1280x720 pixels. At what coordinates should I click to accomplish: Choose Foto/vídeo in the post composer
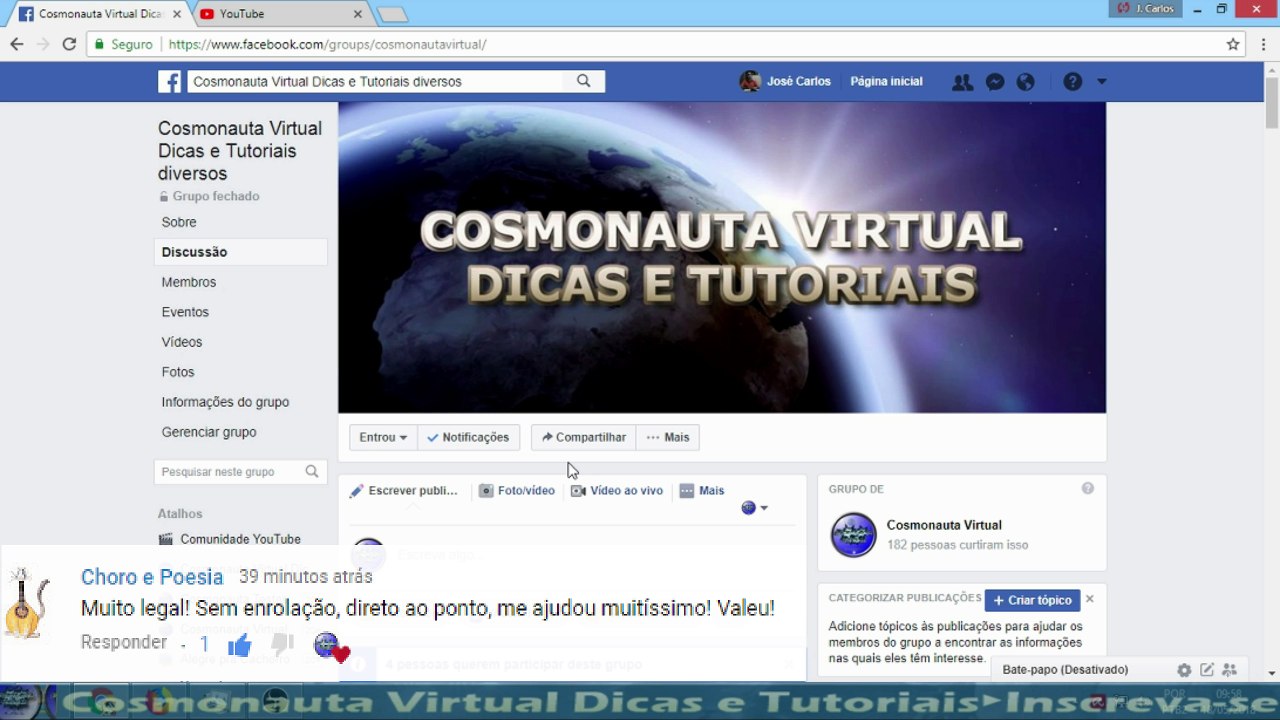tap(517, 491)
